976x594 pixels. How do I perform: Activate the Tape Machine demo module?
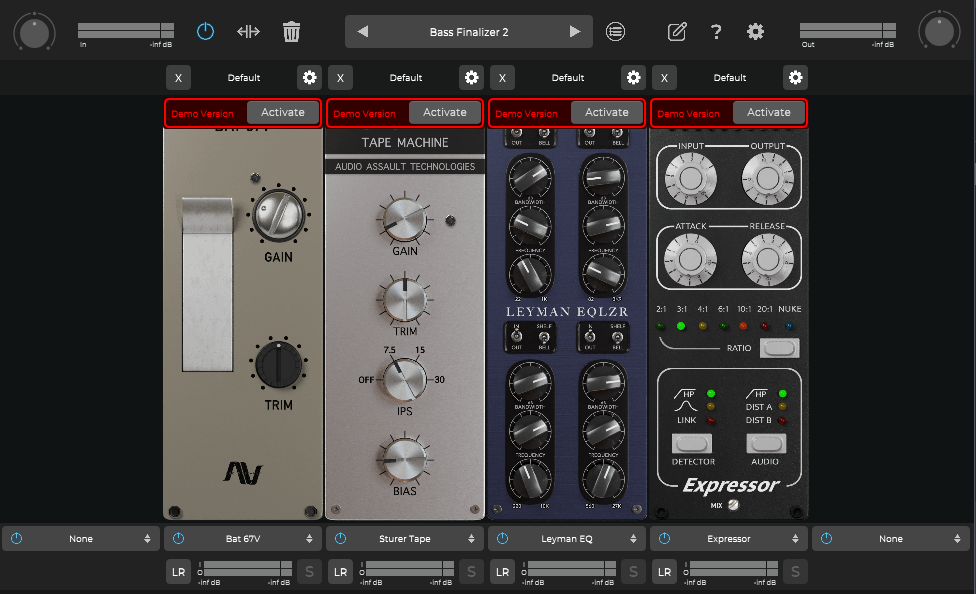(444, 113)
